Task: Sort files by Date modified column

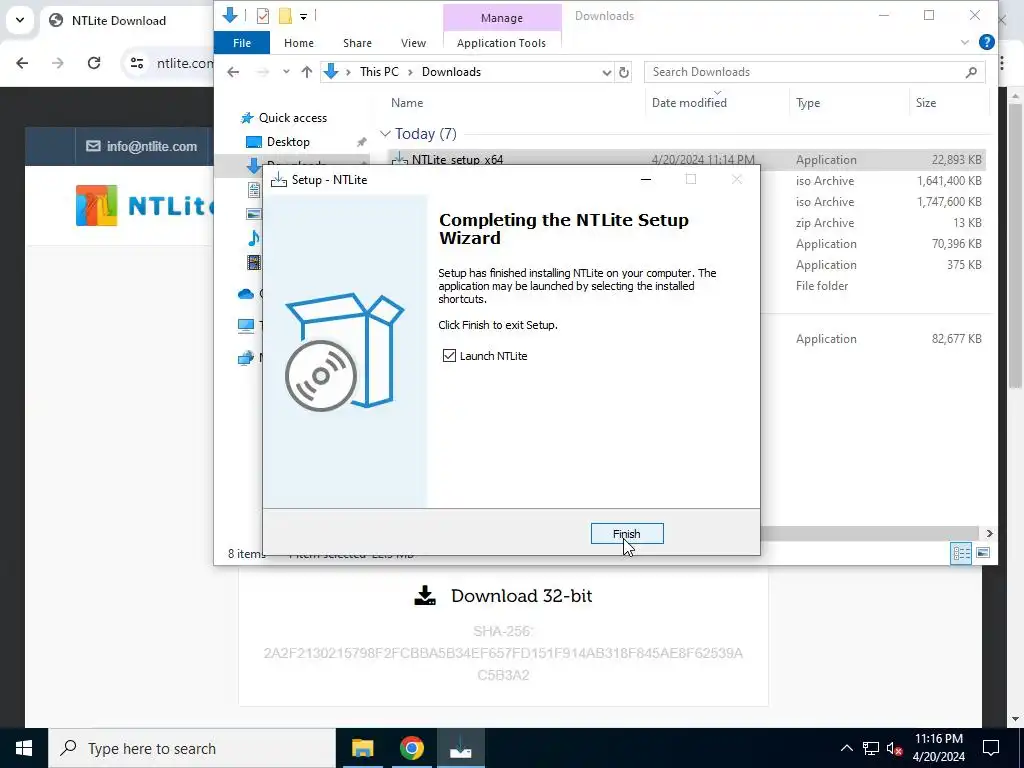Action: coord(689,103)
